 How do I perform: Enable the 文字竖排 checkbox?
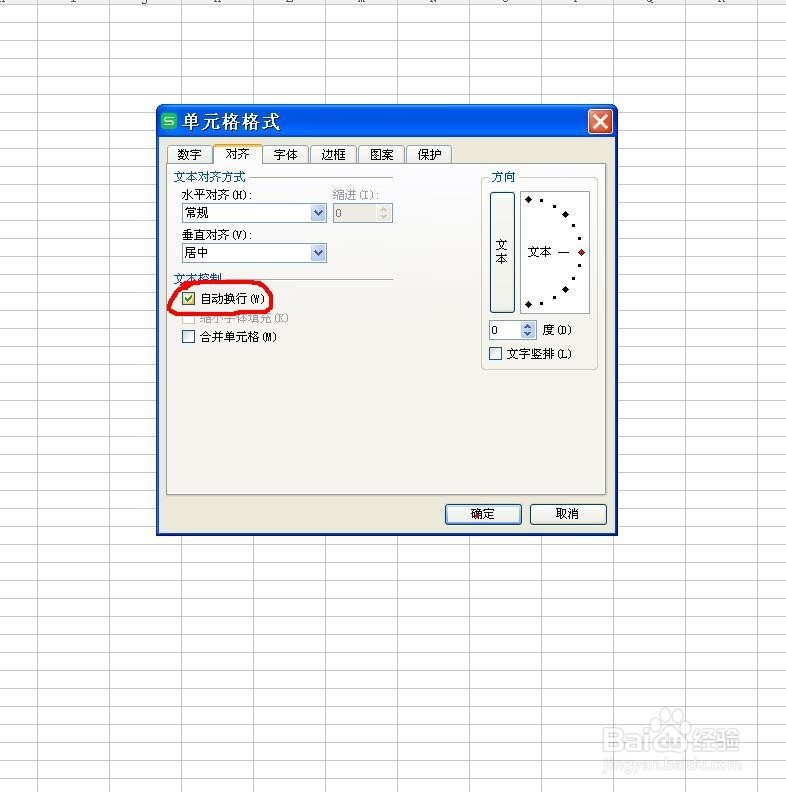click(x=496, y=354)
